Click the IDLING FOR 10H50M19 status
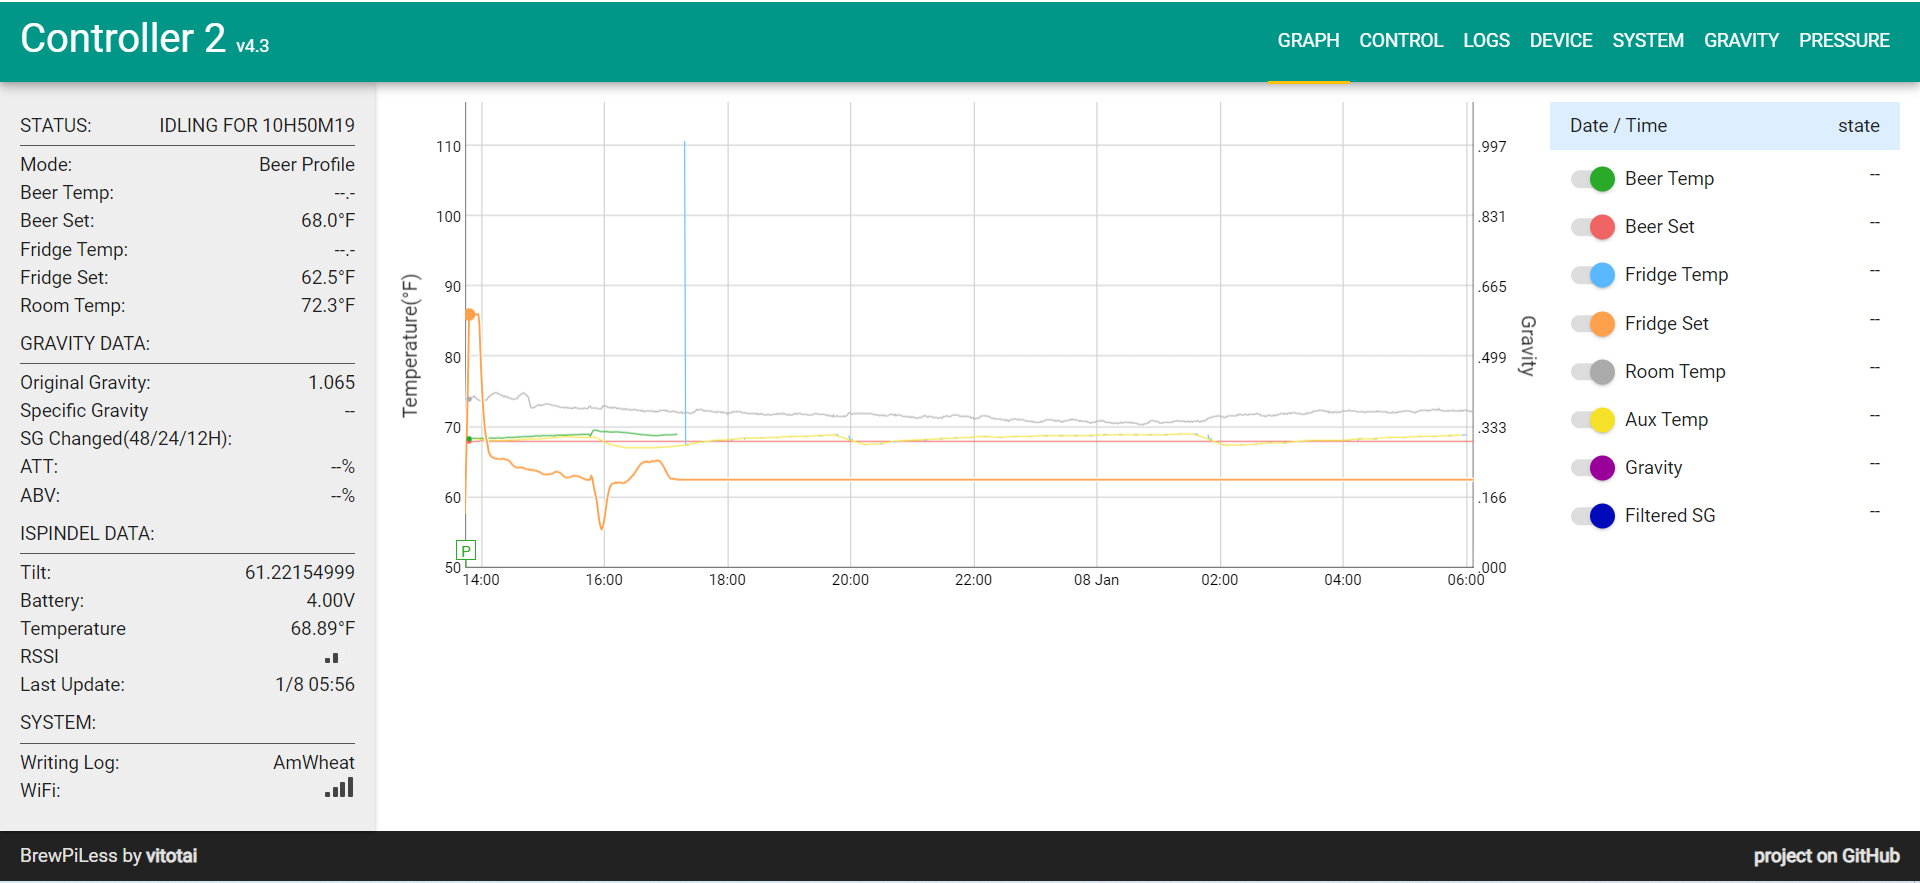This screenshot has height=883, width=1920. (x=257, y=126)
